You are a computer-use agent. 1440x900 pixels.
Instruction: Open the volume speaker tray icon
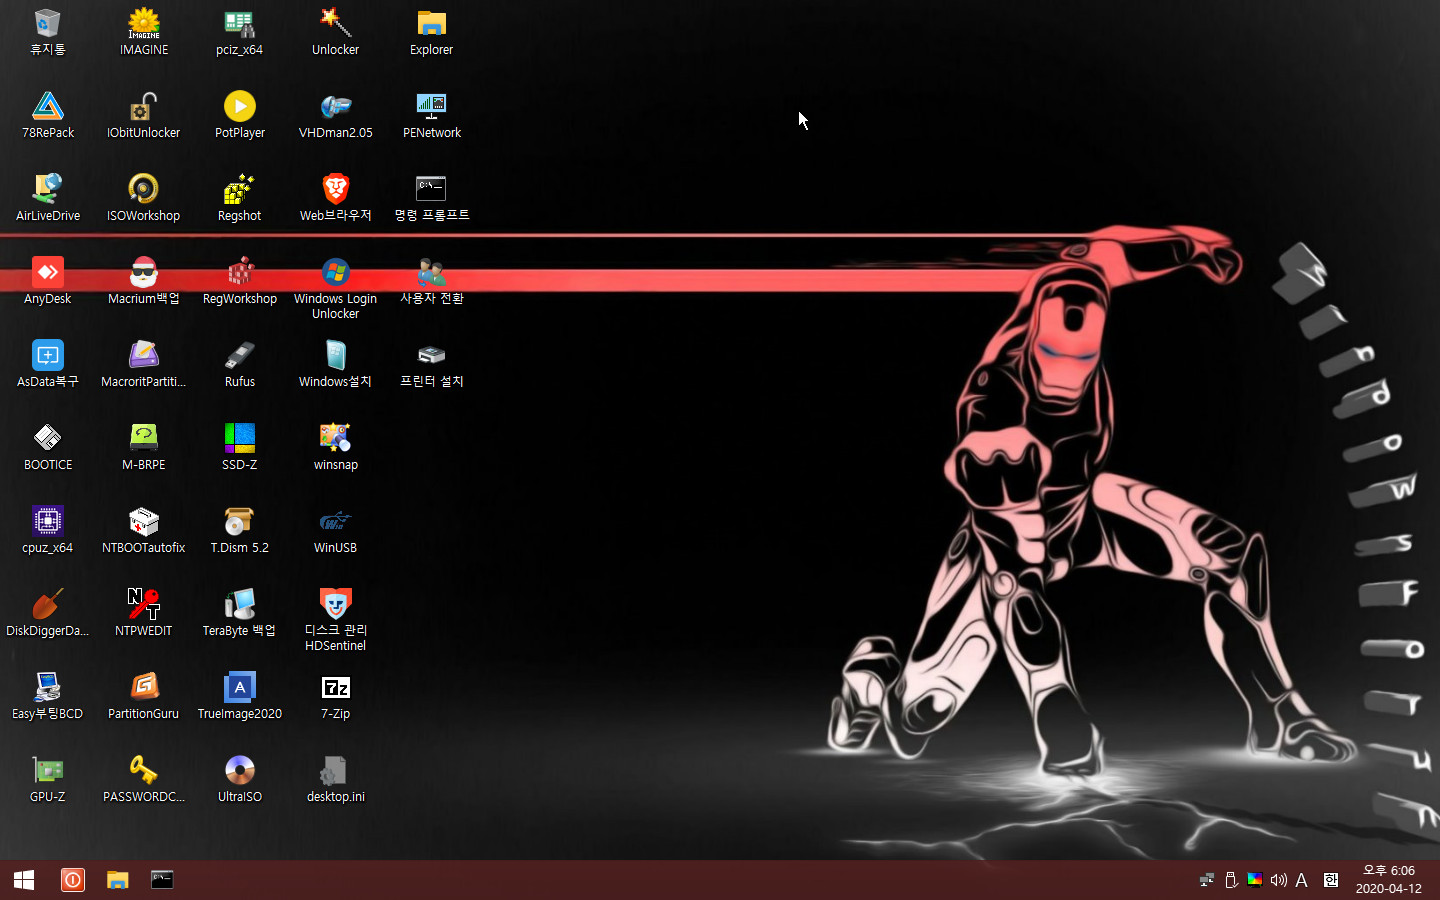1278,880
